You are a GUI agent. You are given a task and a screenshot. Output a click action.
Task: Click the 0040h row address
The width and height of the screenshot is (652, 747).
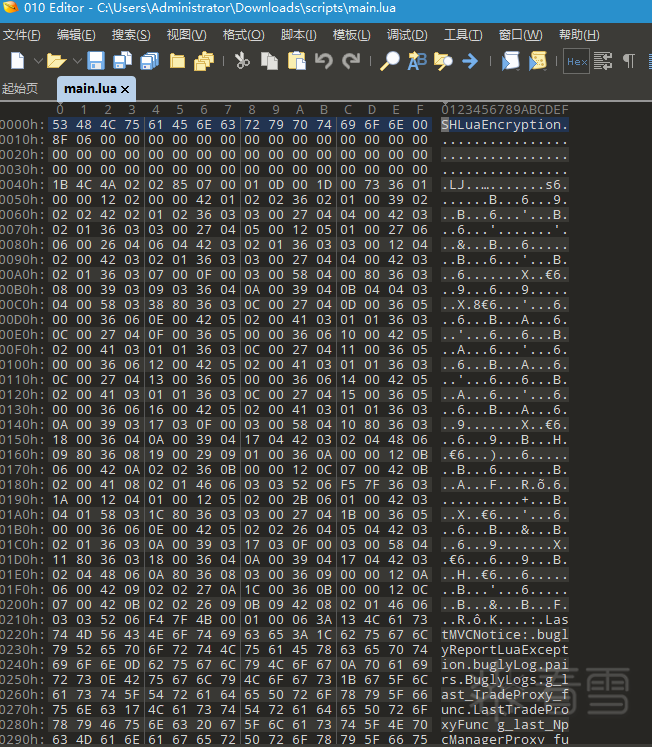(x=22, y=185)
